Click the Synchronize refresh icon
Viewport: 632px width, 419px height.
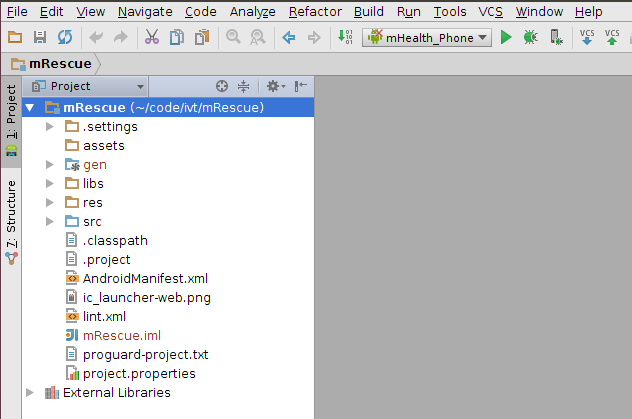pos(64,37)
